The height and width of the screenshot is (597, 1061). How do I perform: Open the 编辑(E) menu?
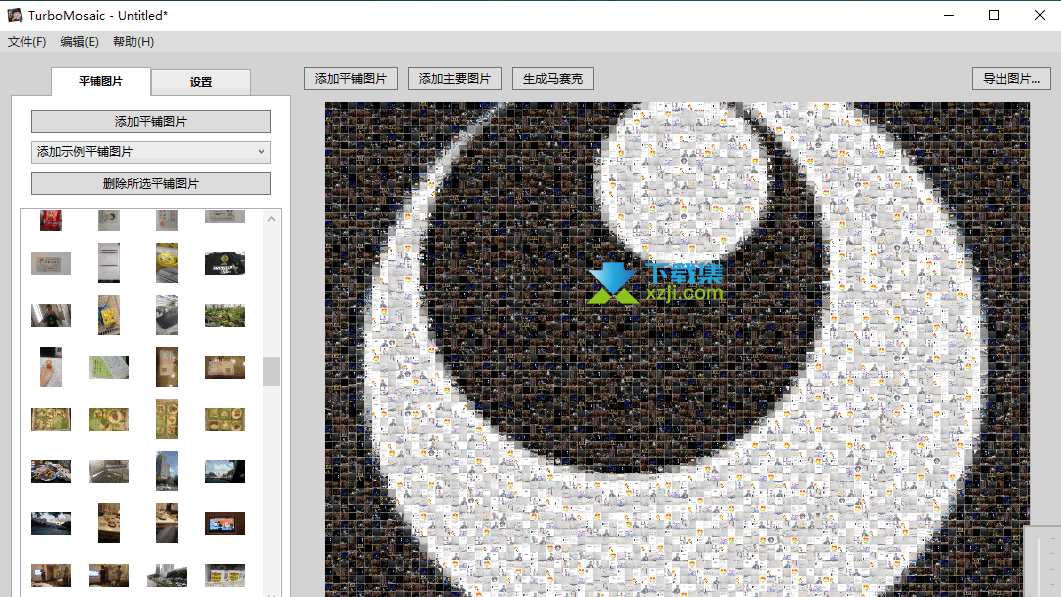[x=79, y=42]
